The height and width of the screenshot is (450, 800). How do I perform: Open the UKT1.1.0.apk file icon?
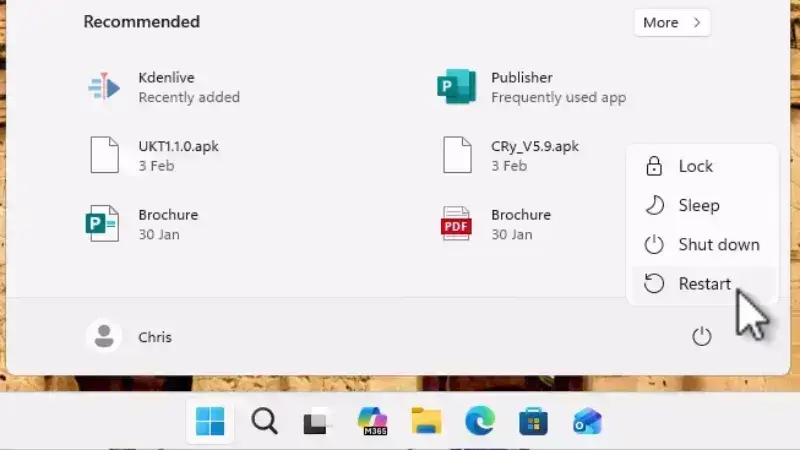105,155
